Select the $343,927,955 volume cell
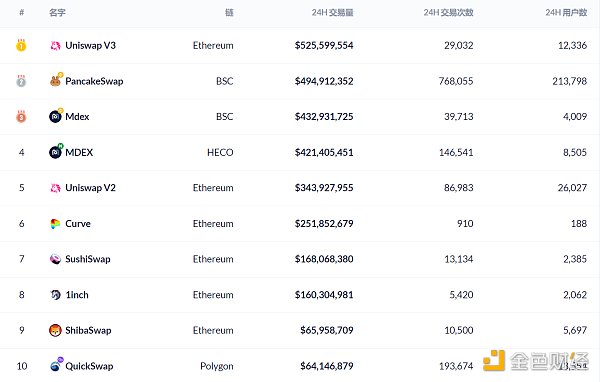The image size is (600, 382). [324, 188]
